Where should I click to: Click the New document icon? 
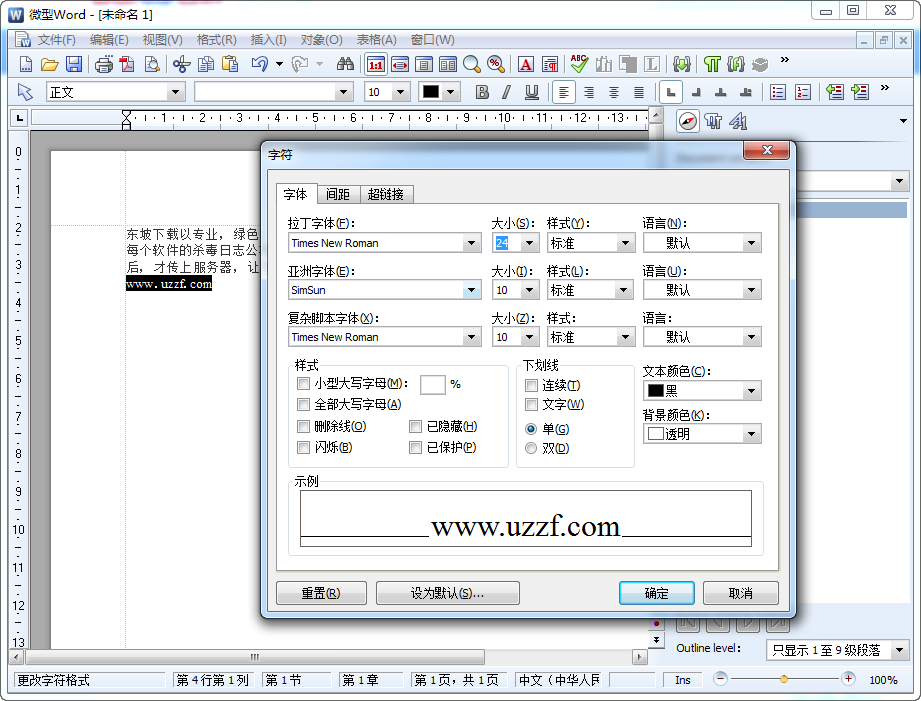[x=26, y=64]
